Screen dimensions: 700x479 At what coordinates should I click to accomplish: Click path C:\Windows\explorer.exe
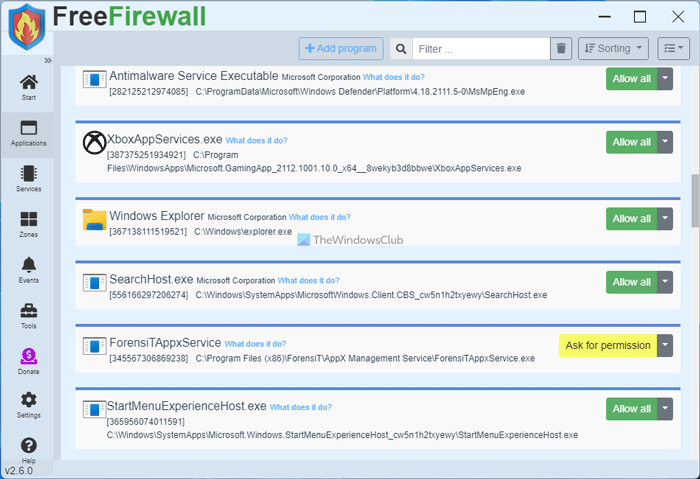point(243,232)
